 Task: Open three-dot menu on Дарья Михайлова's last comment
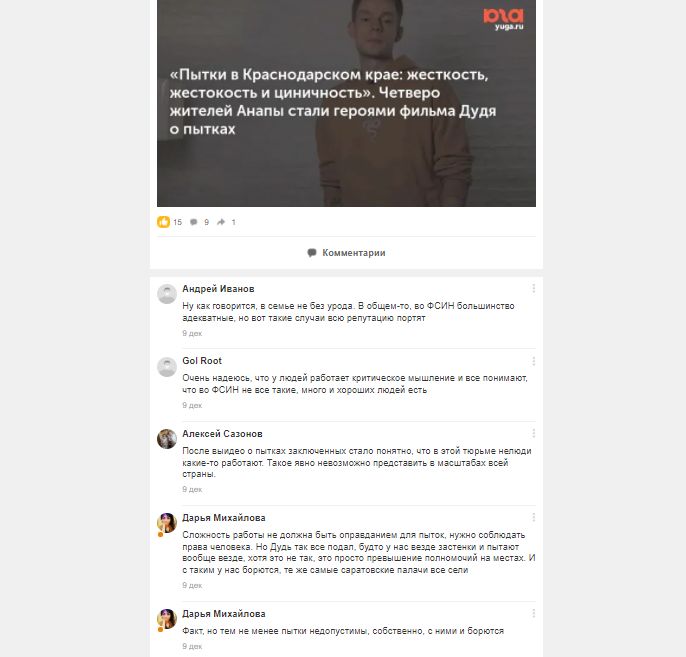pos(533,614)
